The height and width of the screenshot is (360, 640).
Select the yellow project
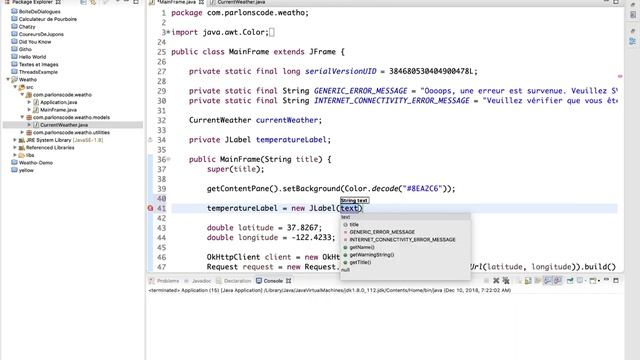pos(26,170)
